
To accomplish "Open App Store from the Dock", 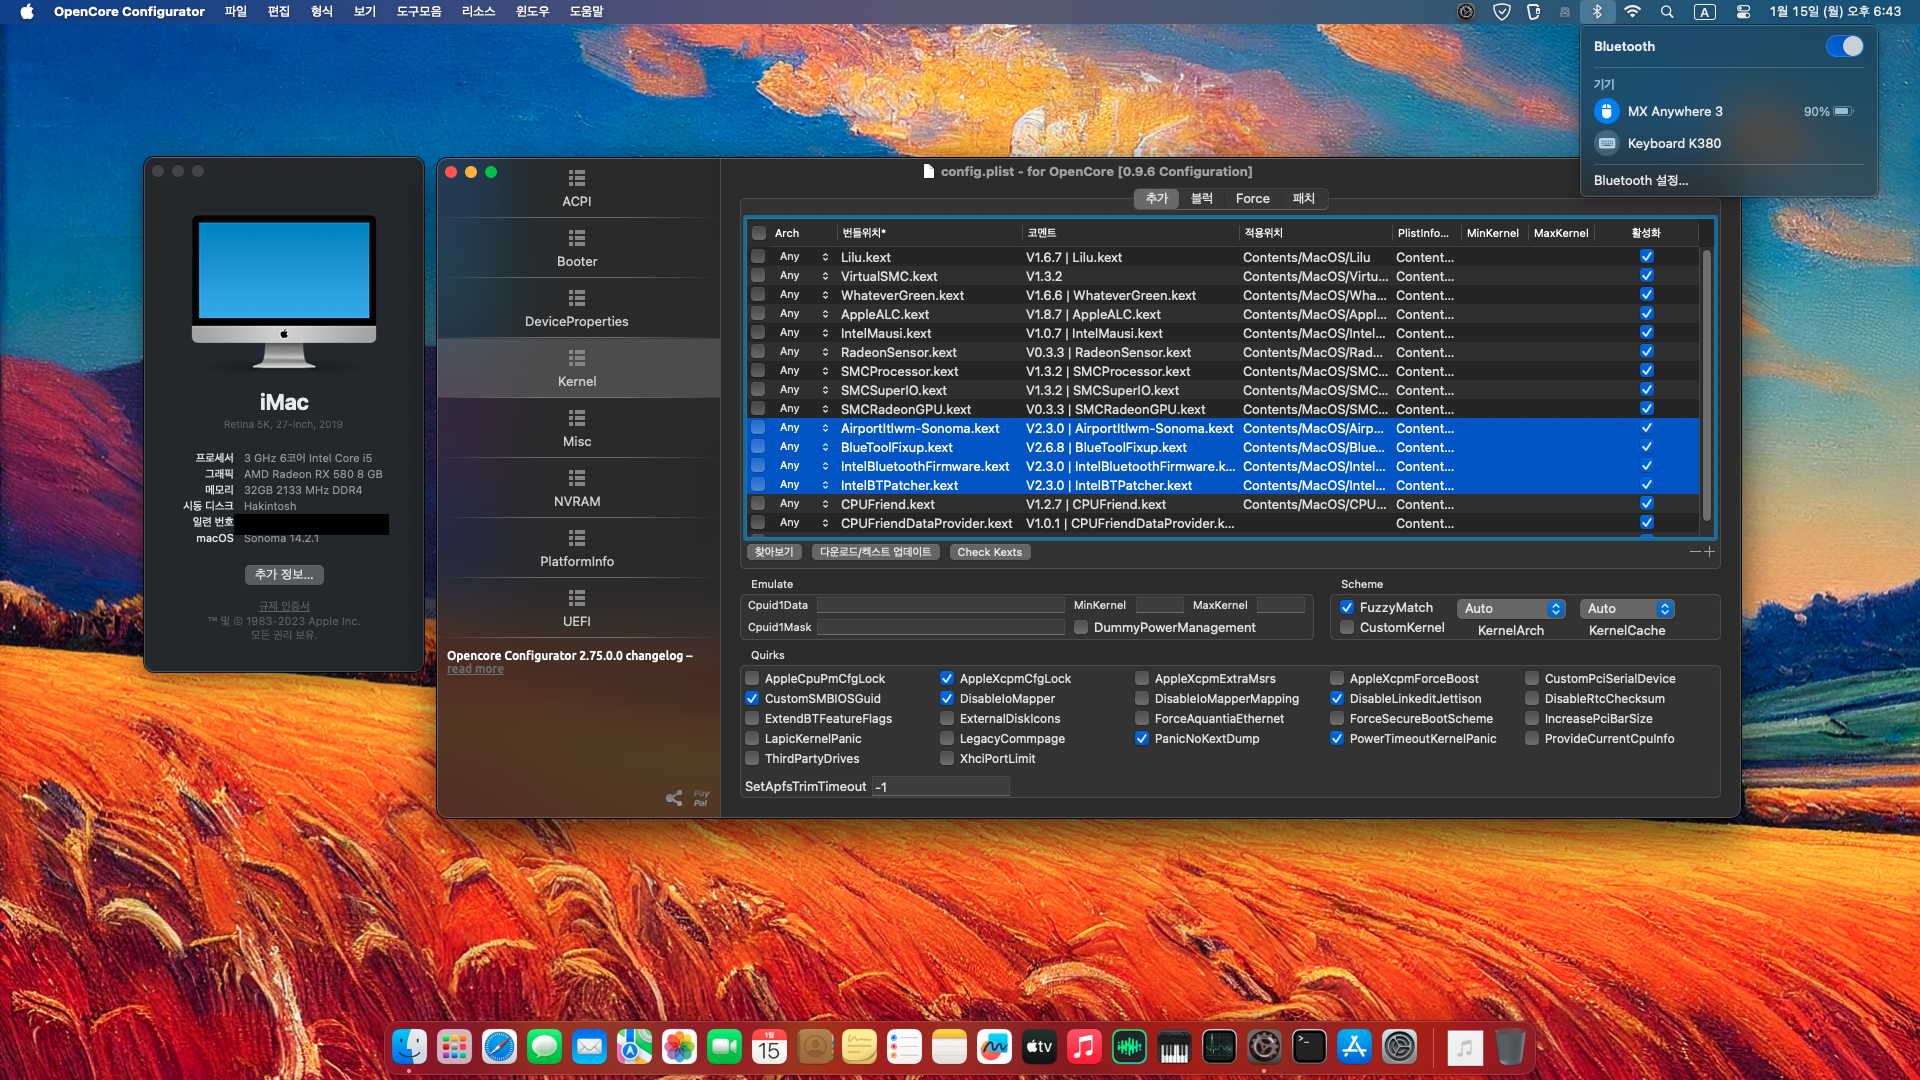I will click(1354, 1047).
